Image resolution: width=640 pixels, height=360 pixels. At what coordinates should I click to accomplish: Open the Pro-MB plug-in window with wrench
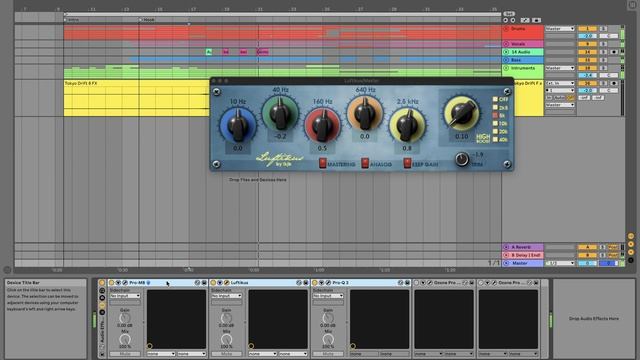[x=125, y=282]
